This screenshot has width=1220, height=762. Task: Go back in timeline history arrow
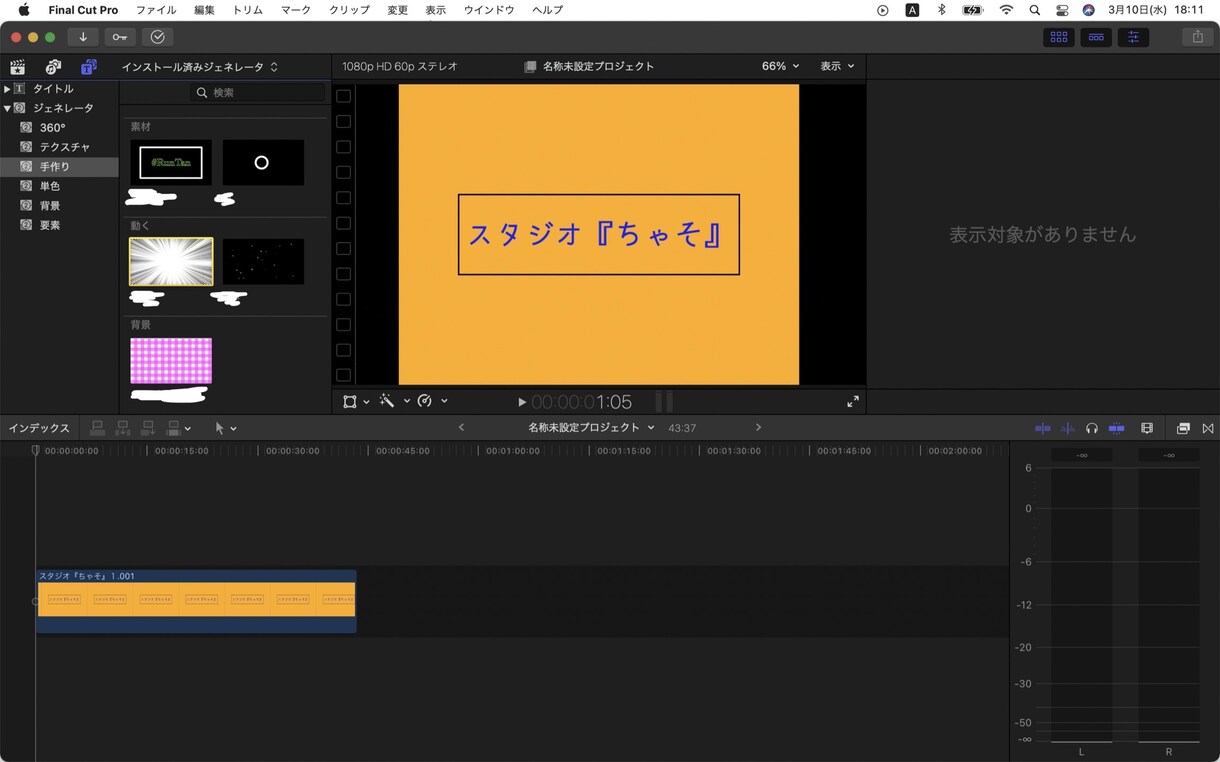pos(461,427)
